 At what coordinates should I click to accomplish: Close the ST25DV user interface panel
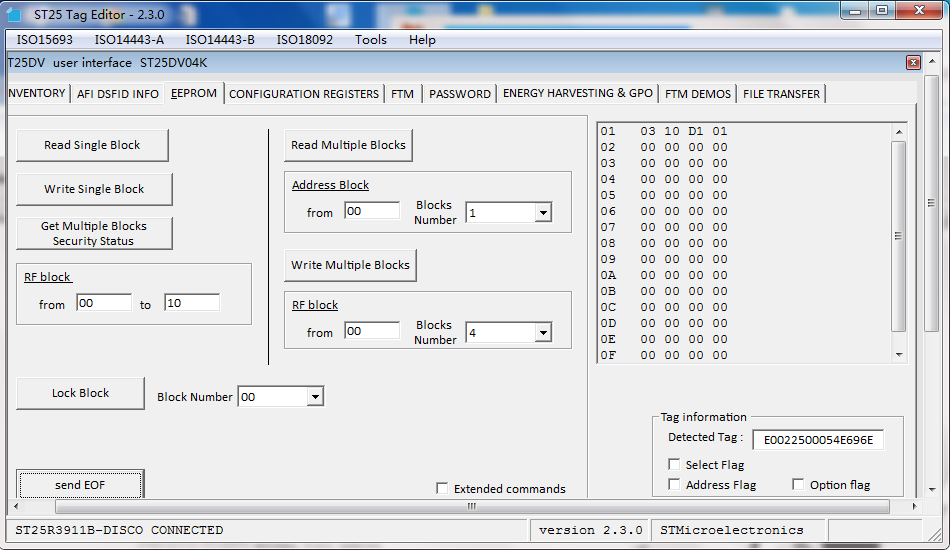tap(913, 62)
